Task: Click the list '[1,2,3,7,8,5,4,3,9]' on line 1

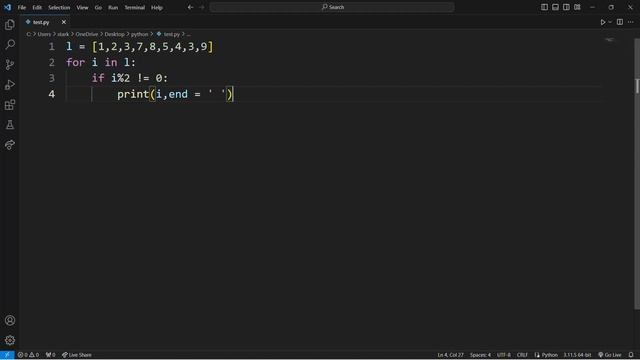Action: point(153,47)
